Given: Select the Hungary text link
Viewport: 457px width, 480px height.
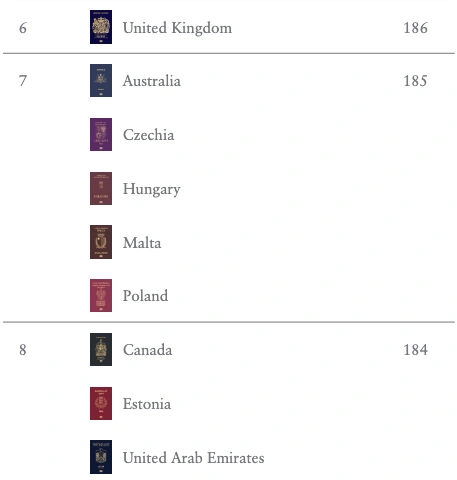Looking at the screenshot, I should [152, 189].
